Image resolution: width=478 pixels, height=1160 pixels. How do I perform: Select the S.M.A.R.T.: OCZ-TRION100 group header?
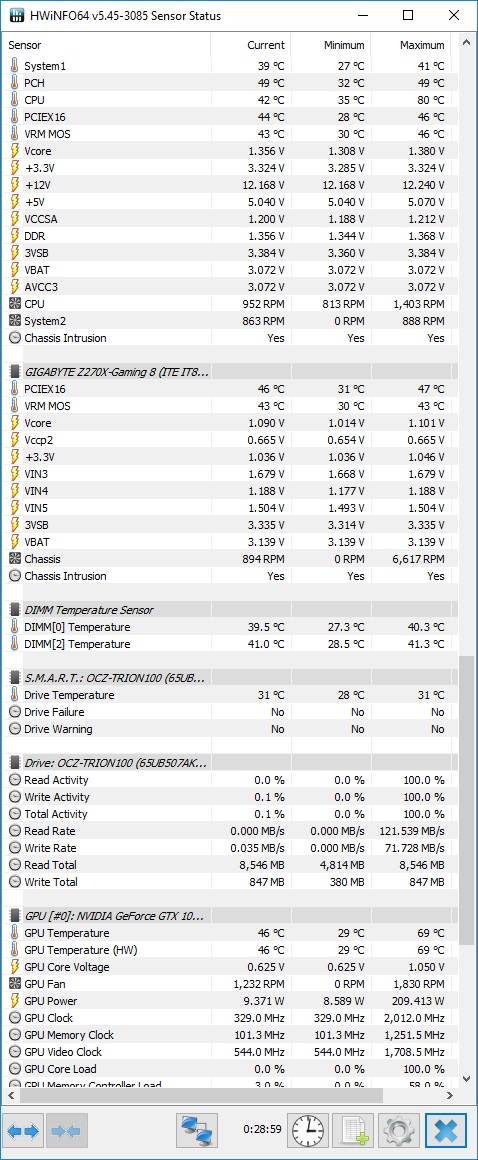[x=229, y=678]
